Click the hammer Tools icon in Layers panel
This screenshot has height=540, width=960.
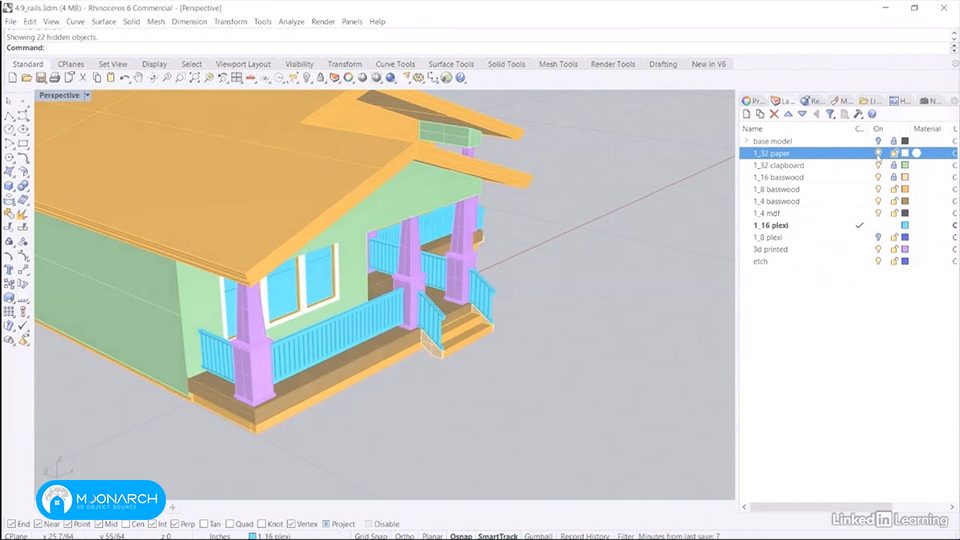(x=858, y=114)
